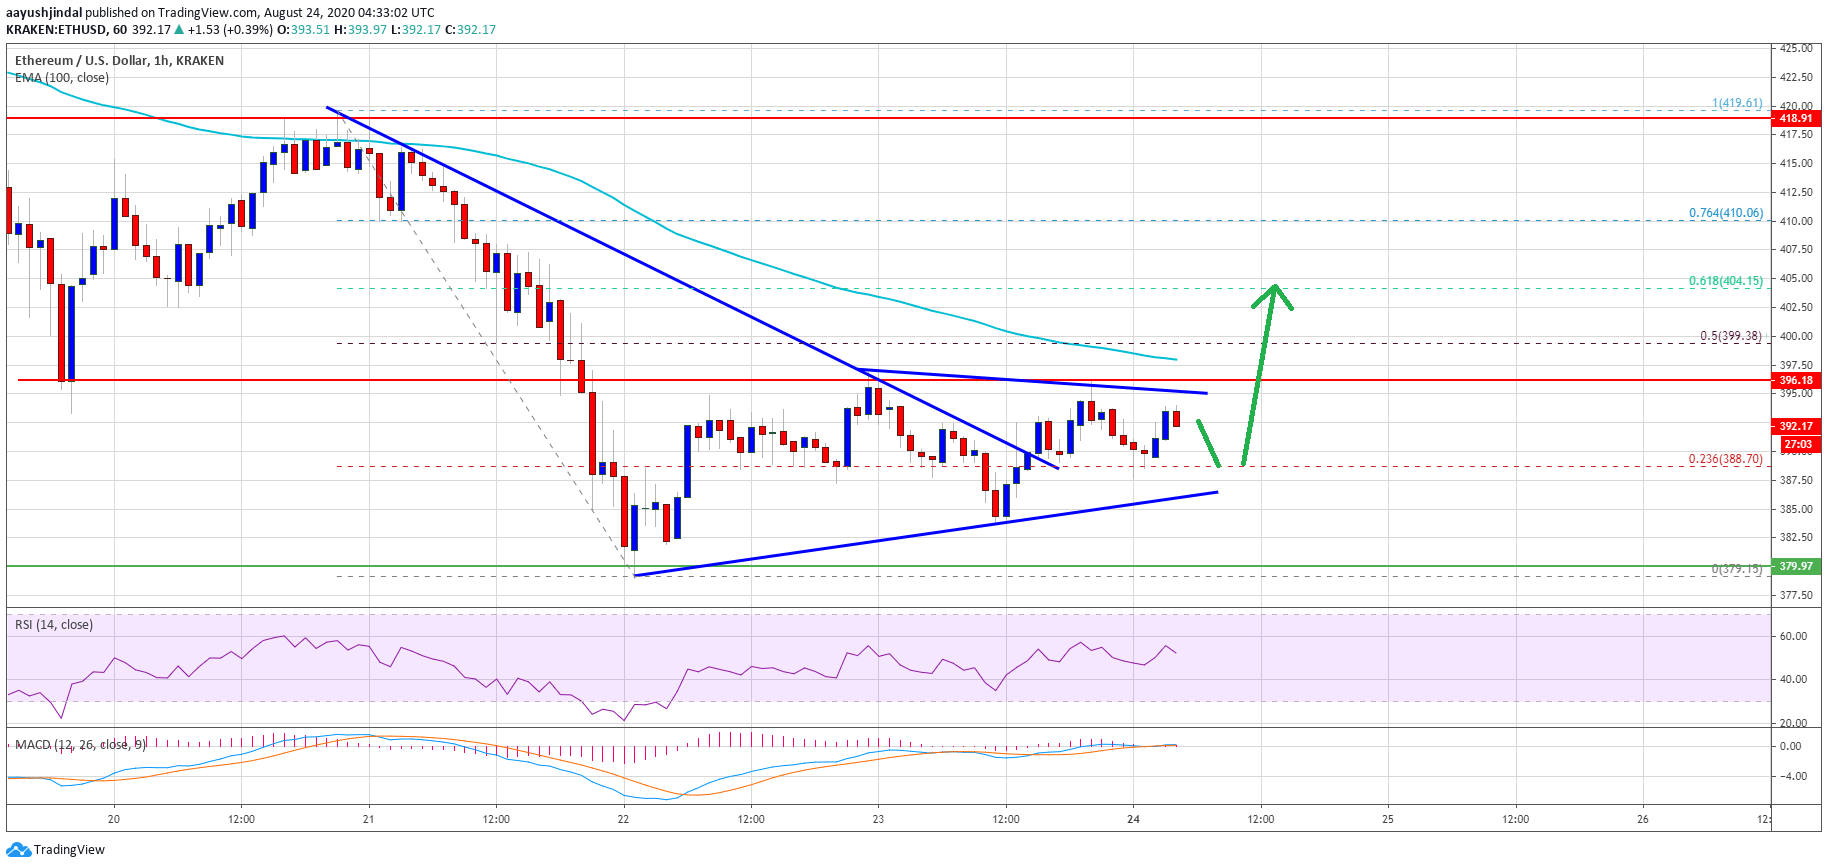This screenshot has width=1828, height=868.
Task: Click the date 24 on time axis
Action: (1133, 819)
